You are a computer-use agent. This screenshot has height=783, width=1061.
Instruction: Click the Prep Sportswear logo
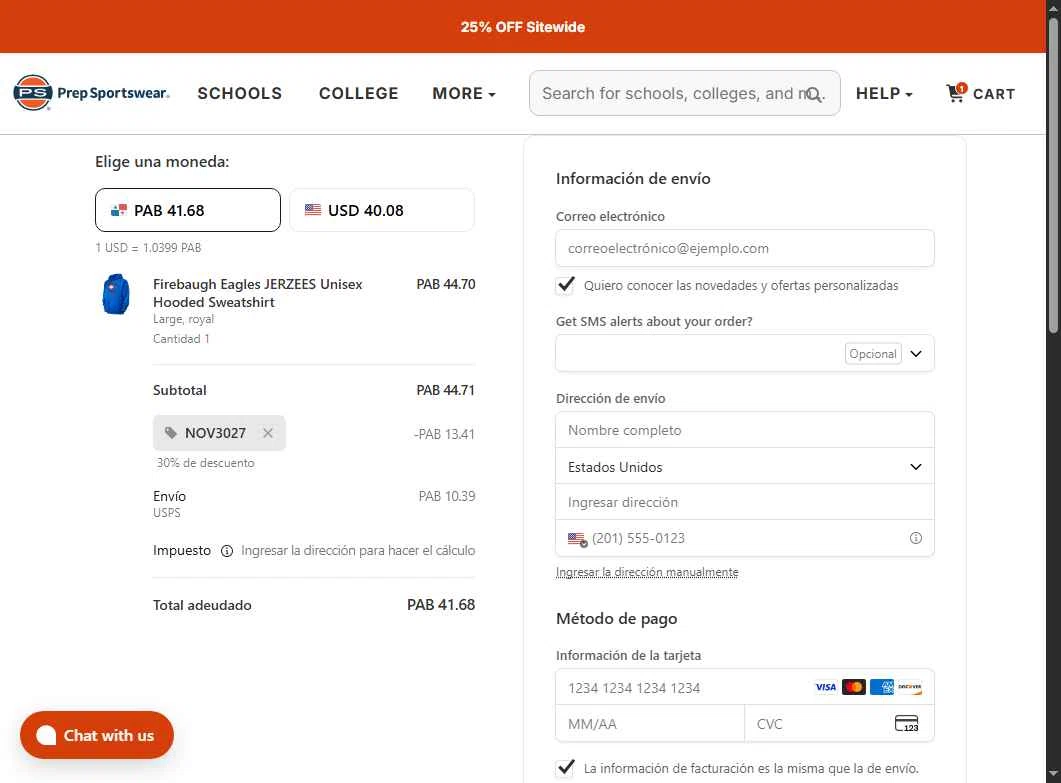click(x=91, y=93)
